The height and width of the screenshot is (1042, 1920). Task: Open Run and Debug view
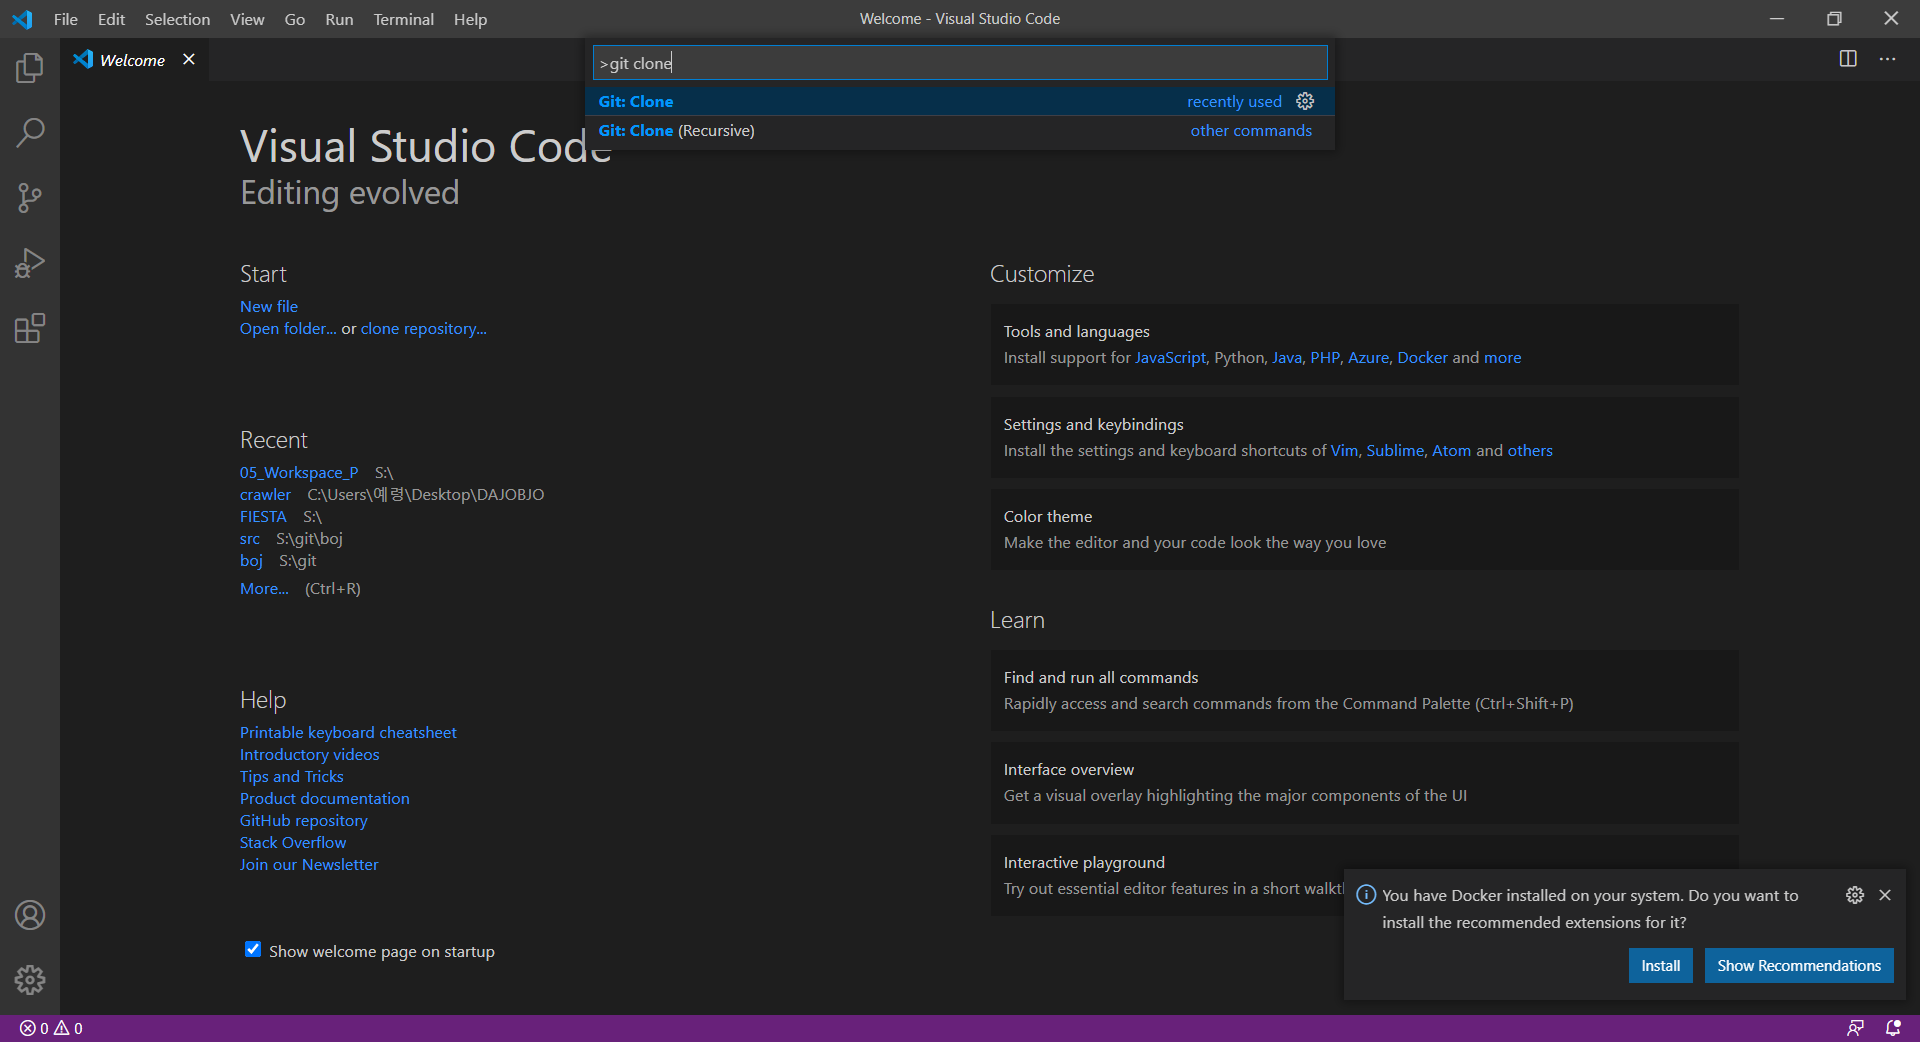click(x=30, y=263)
